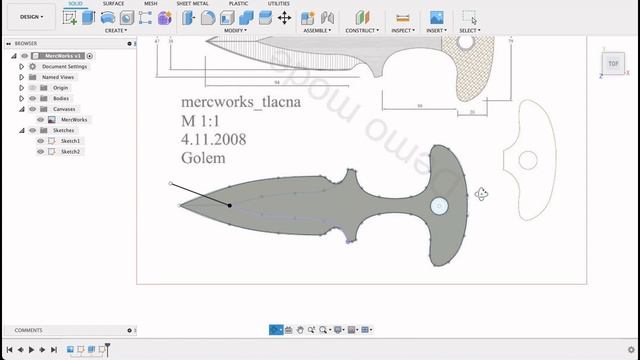This screenshot has width=640, height=360.
Task: Open the MODIFY dropdown menu
Action: [235, 31]
